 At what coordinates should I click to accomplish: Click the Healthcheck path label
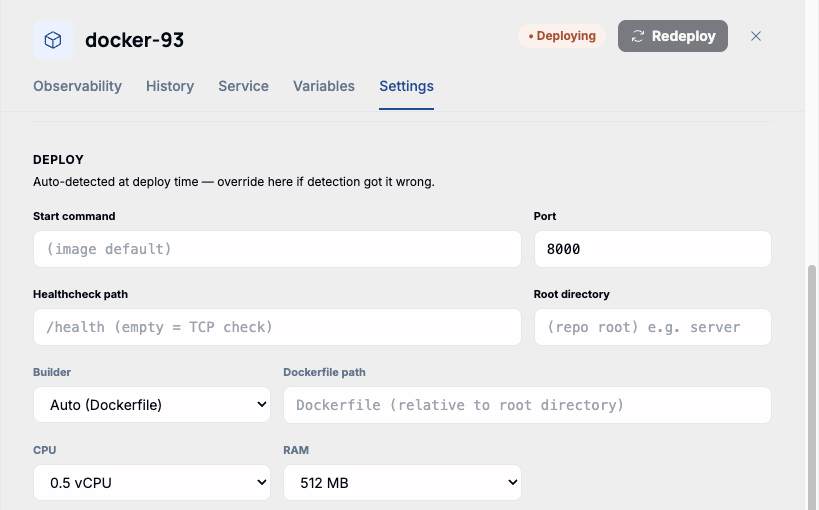click(80, 294)
